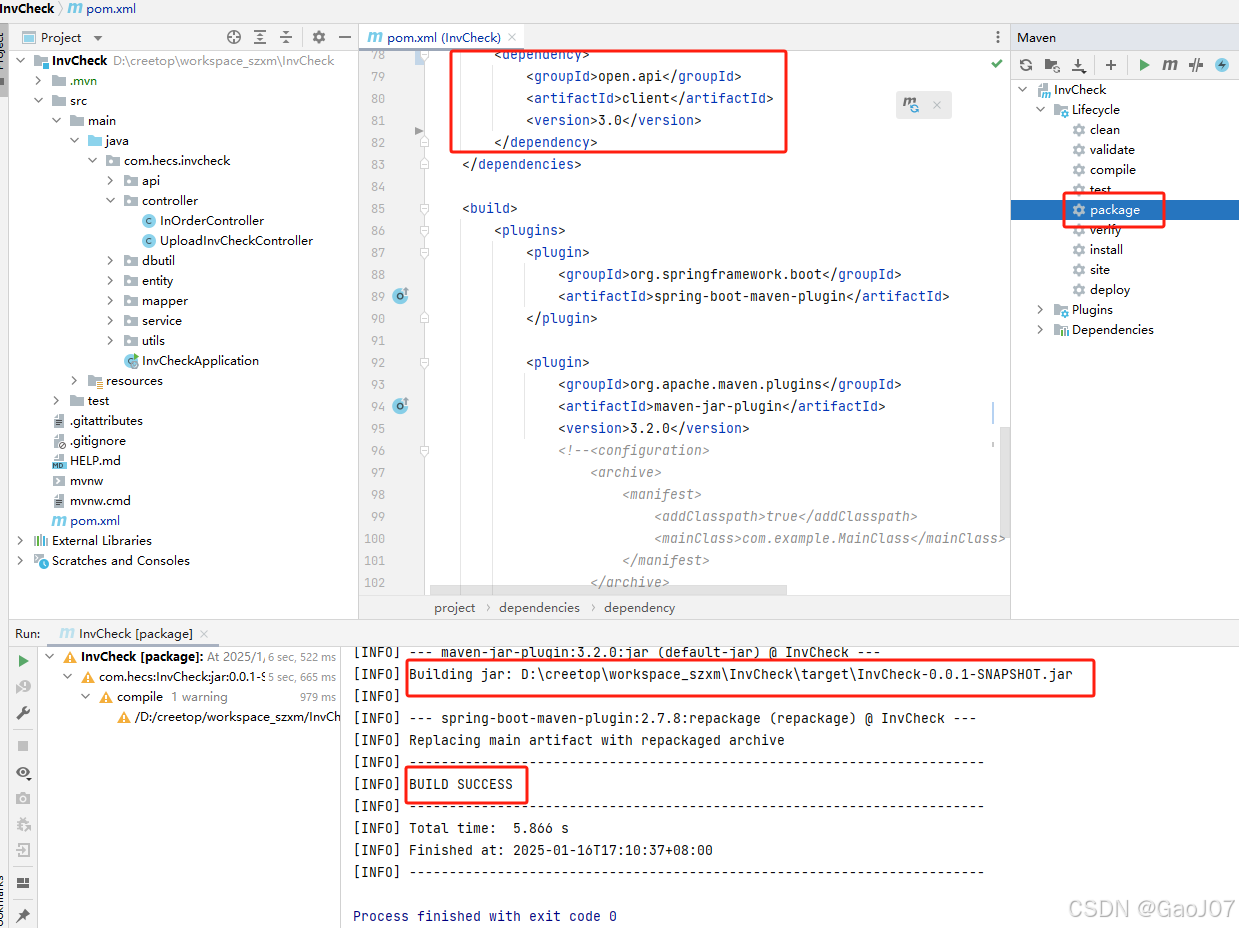This screenshot has width=1239, height=928.
Task: Collapse all nodes in the Project panel
Action: tap(287, 37)
